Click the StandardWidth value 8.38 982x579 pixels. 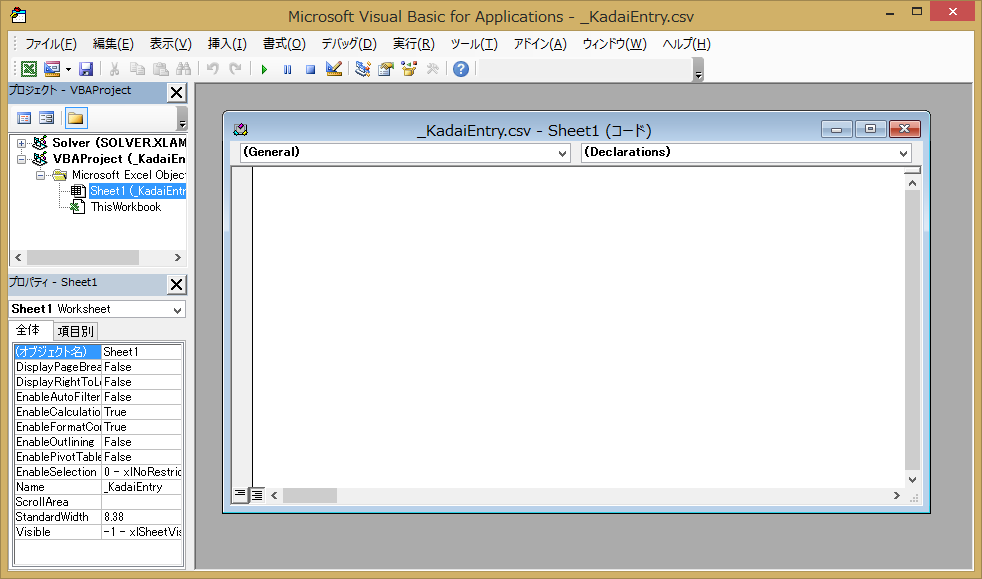tap(142, 517)
